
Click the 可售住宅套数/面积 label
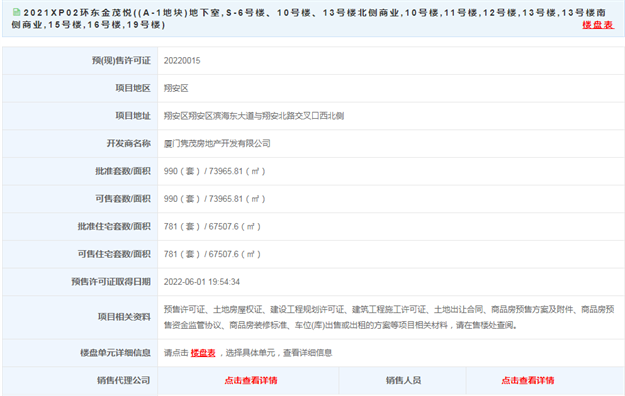[114, 254]
